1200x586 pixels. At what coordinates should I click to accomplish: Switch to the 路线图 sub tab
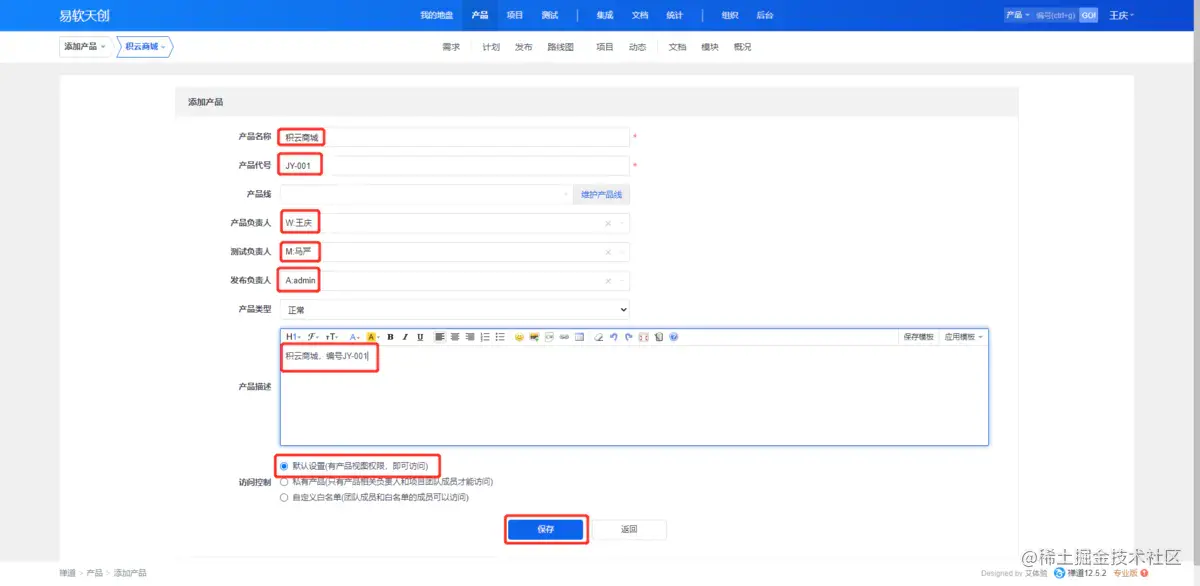pyautogui.click(x=561, y=47)
